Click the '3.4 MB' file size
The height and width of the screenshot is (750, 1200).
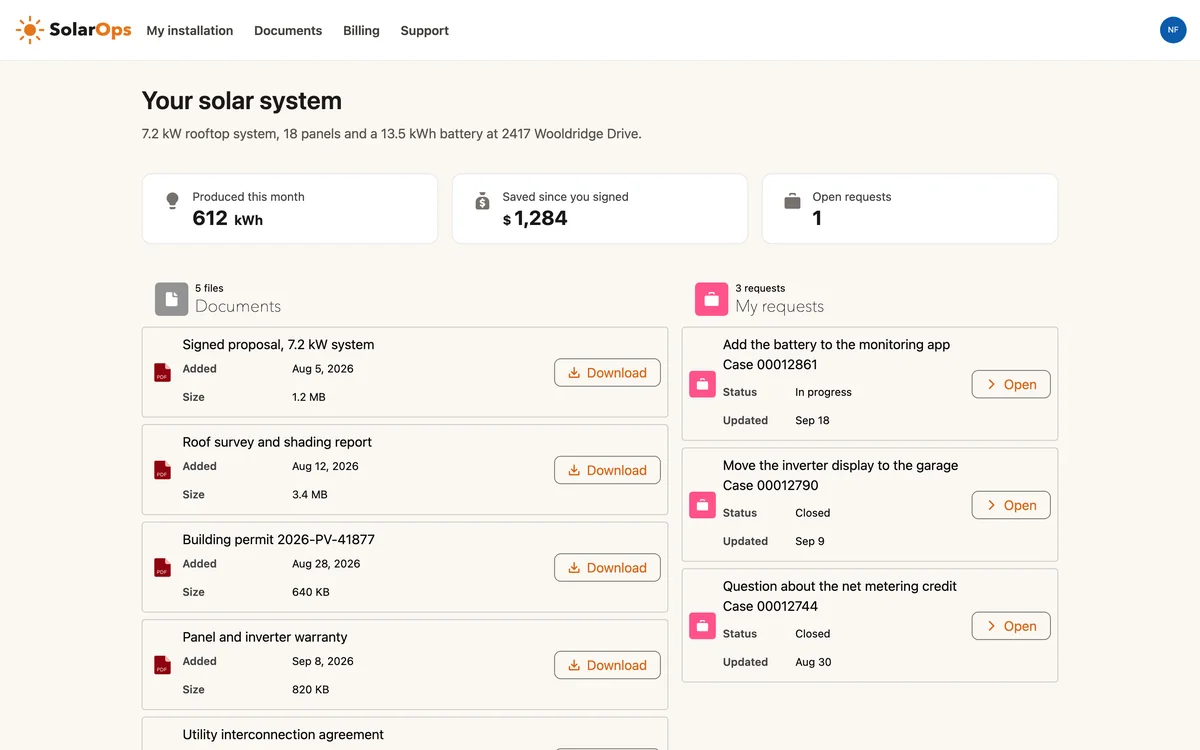tap(310, 494)
